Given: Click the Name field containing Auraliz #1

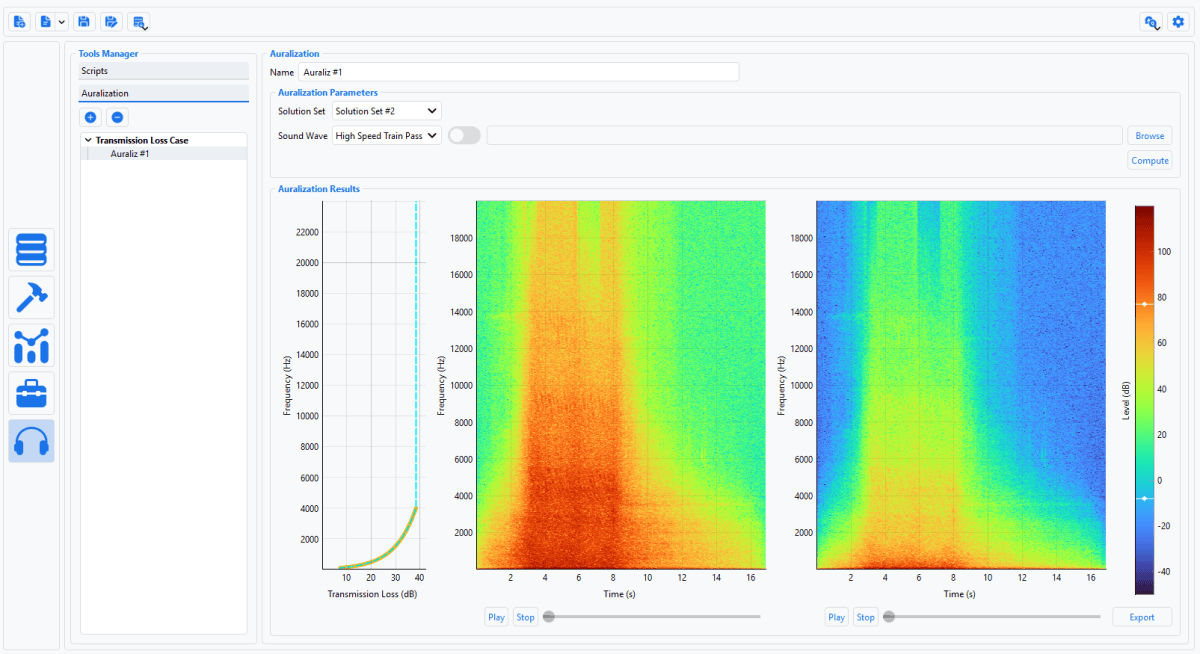Looking at the screenshot, I should coord(518,72).
